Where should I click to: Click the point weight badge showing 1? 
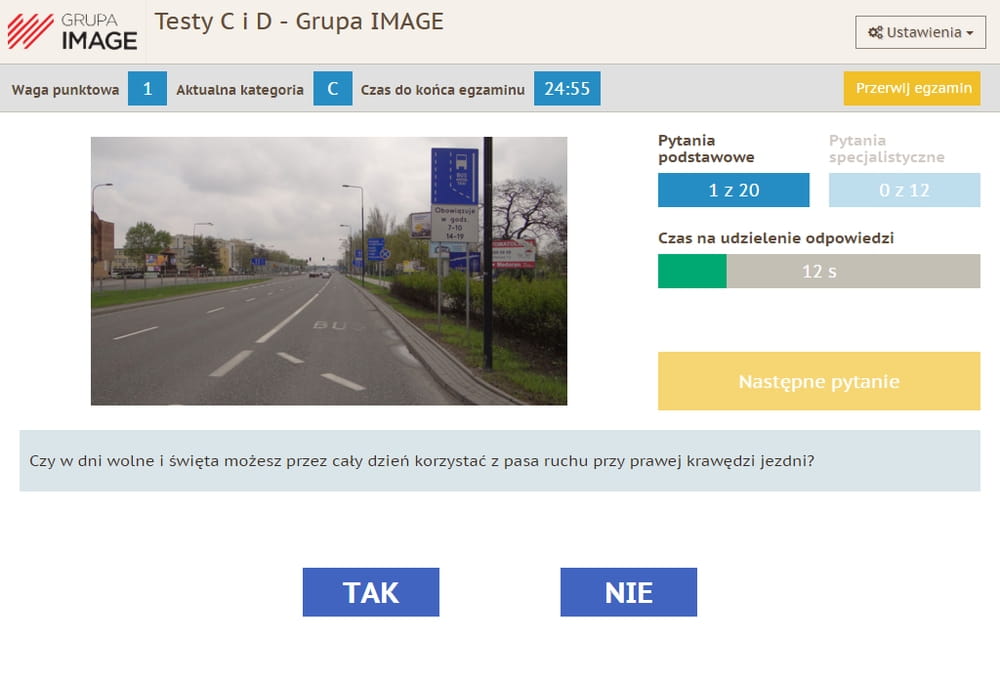(147, 89)
